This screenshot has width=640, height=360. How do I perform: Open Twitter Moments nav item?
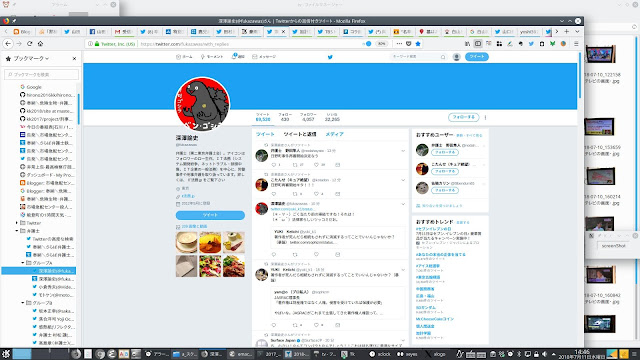coord(212,57)
